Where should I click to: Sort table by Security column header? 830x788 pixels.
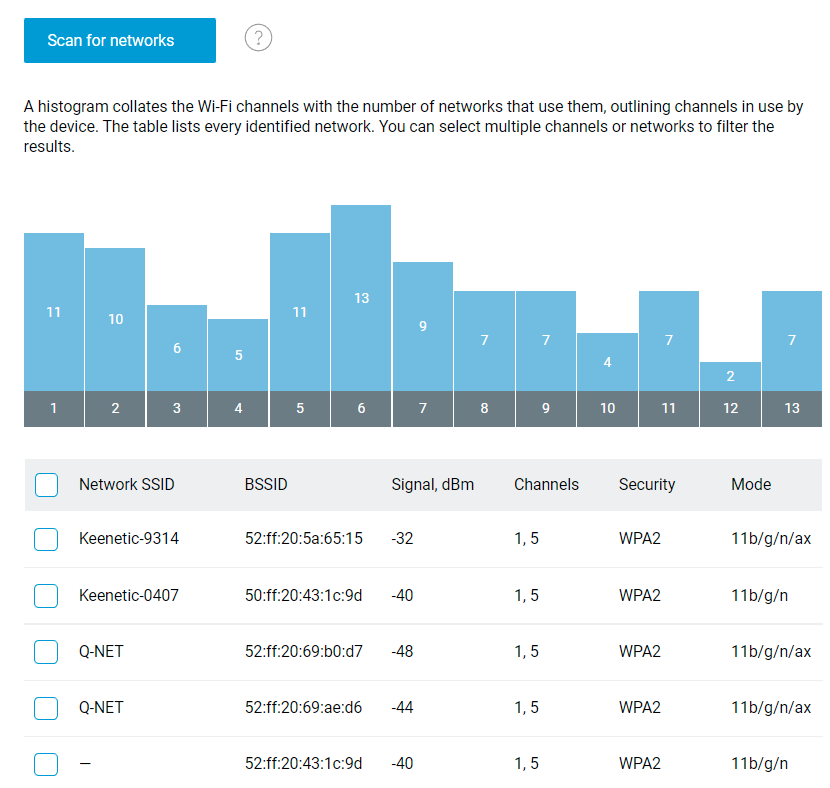point(646,485)
